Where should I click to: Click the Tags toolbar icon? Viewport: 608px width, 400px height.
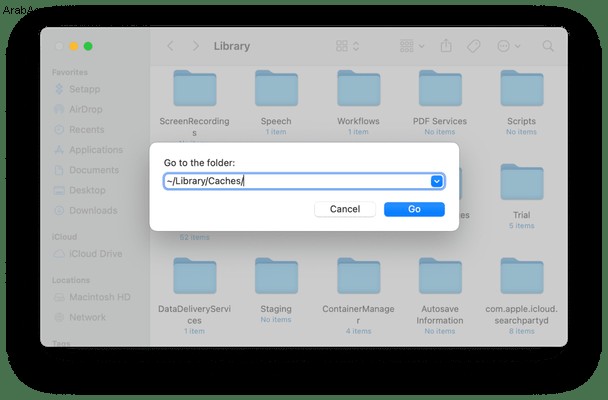(x=473, y=46)
